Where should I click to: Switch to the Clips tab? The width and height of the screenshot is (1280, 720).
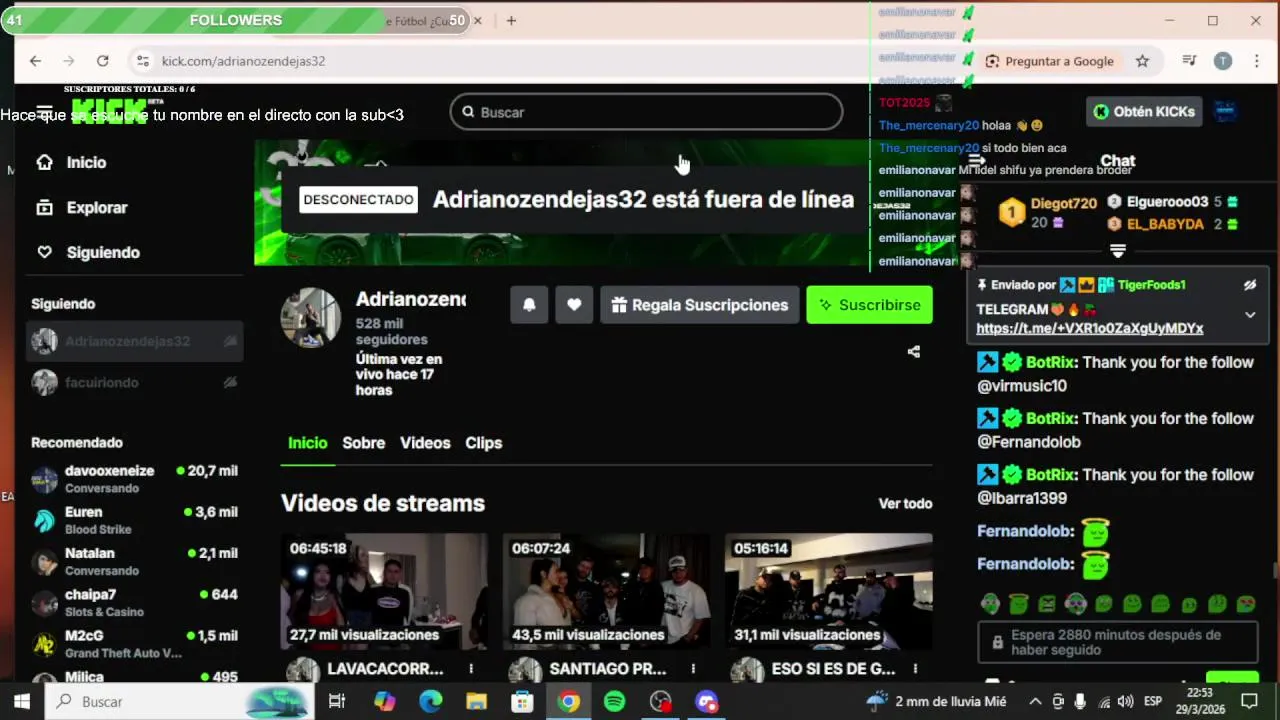(x=483, y=443)
